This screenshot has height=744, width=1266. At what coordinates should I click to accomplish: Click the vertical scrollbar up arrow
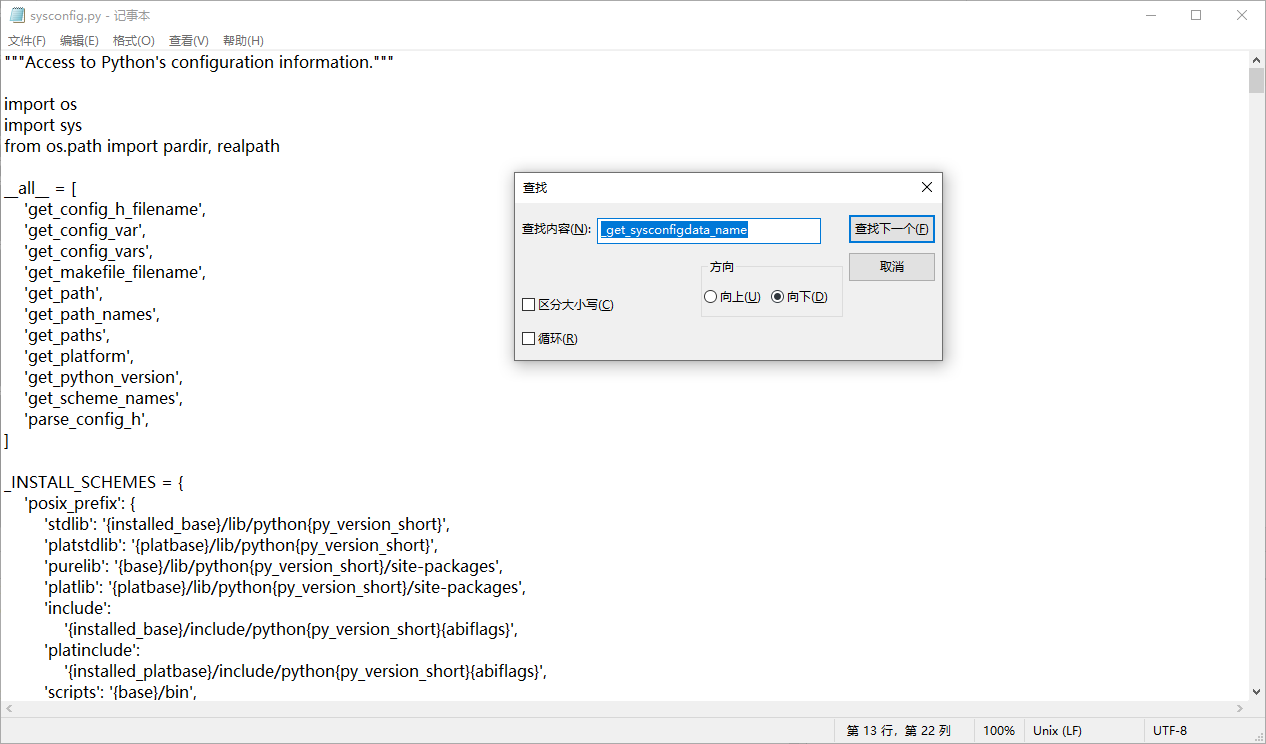[1257, 59]
